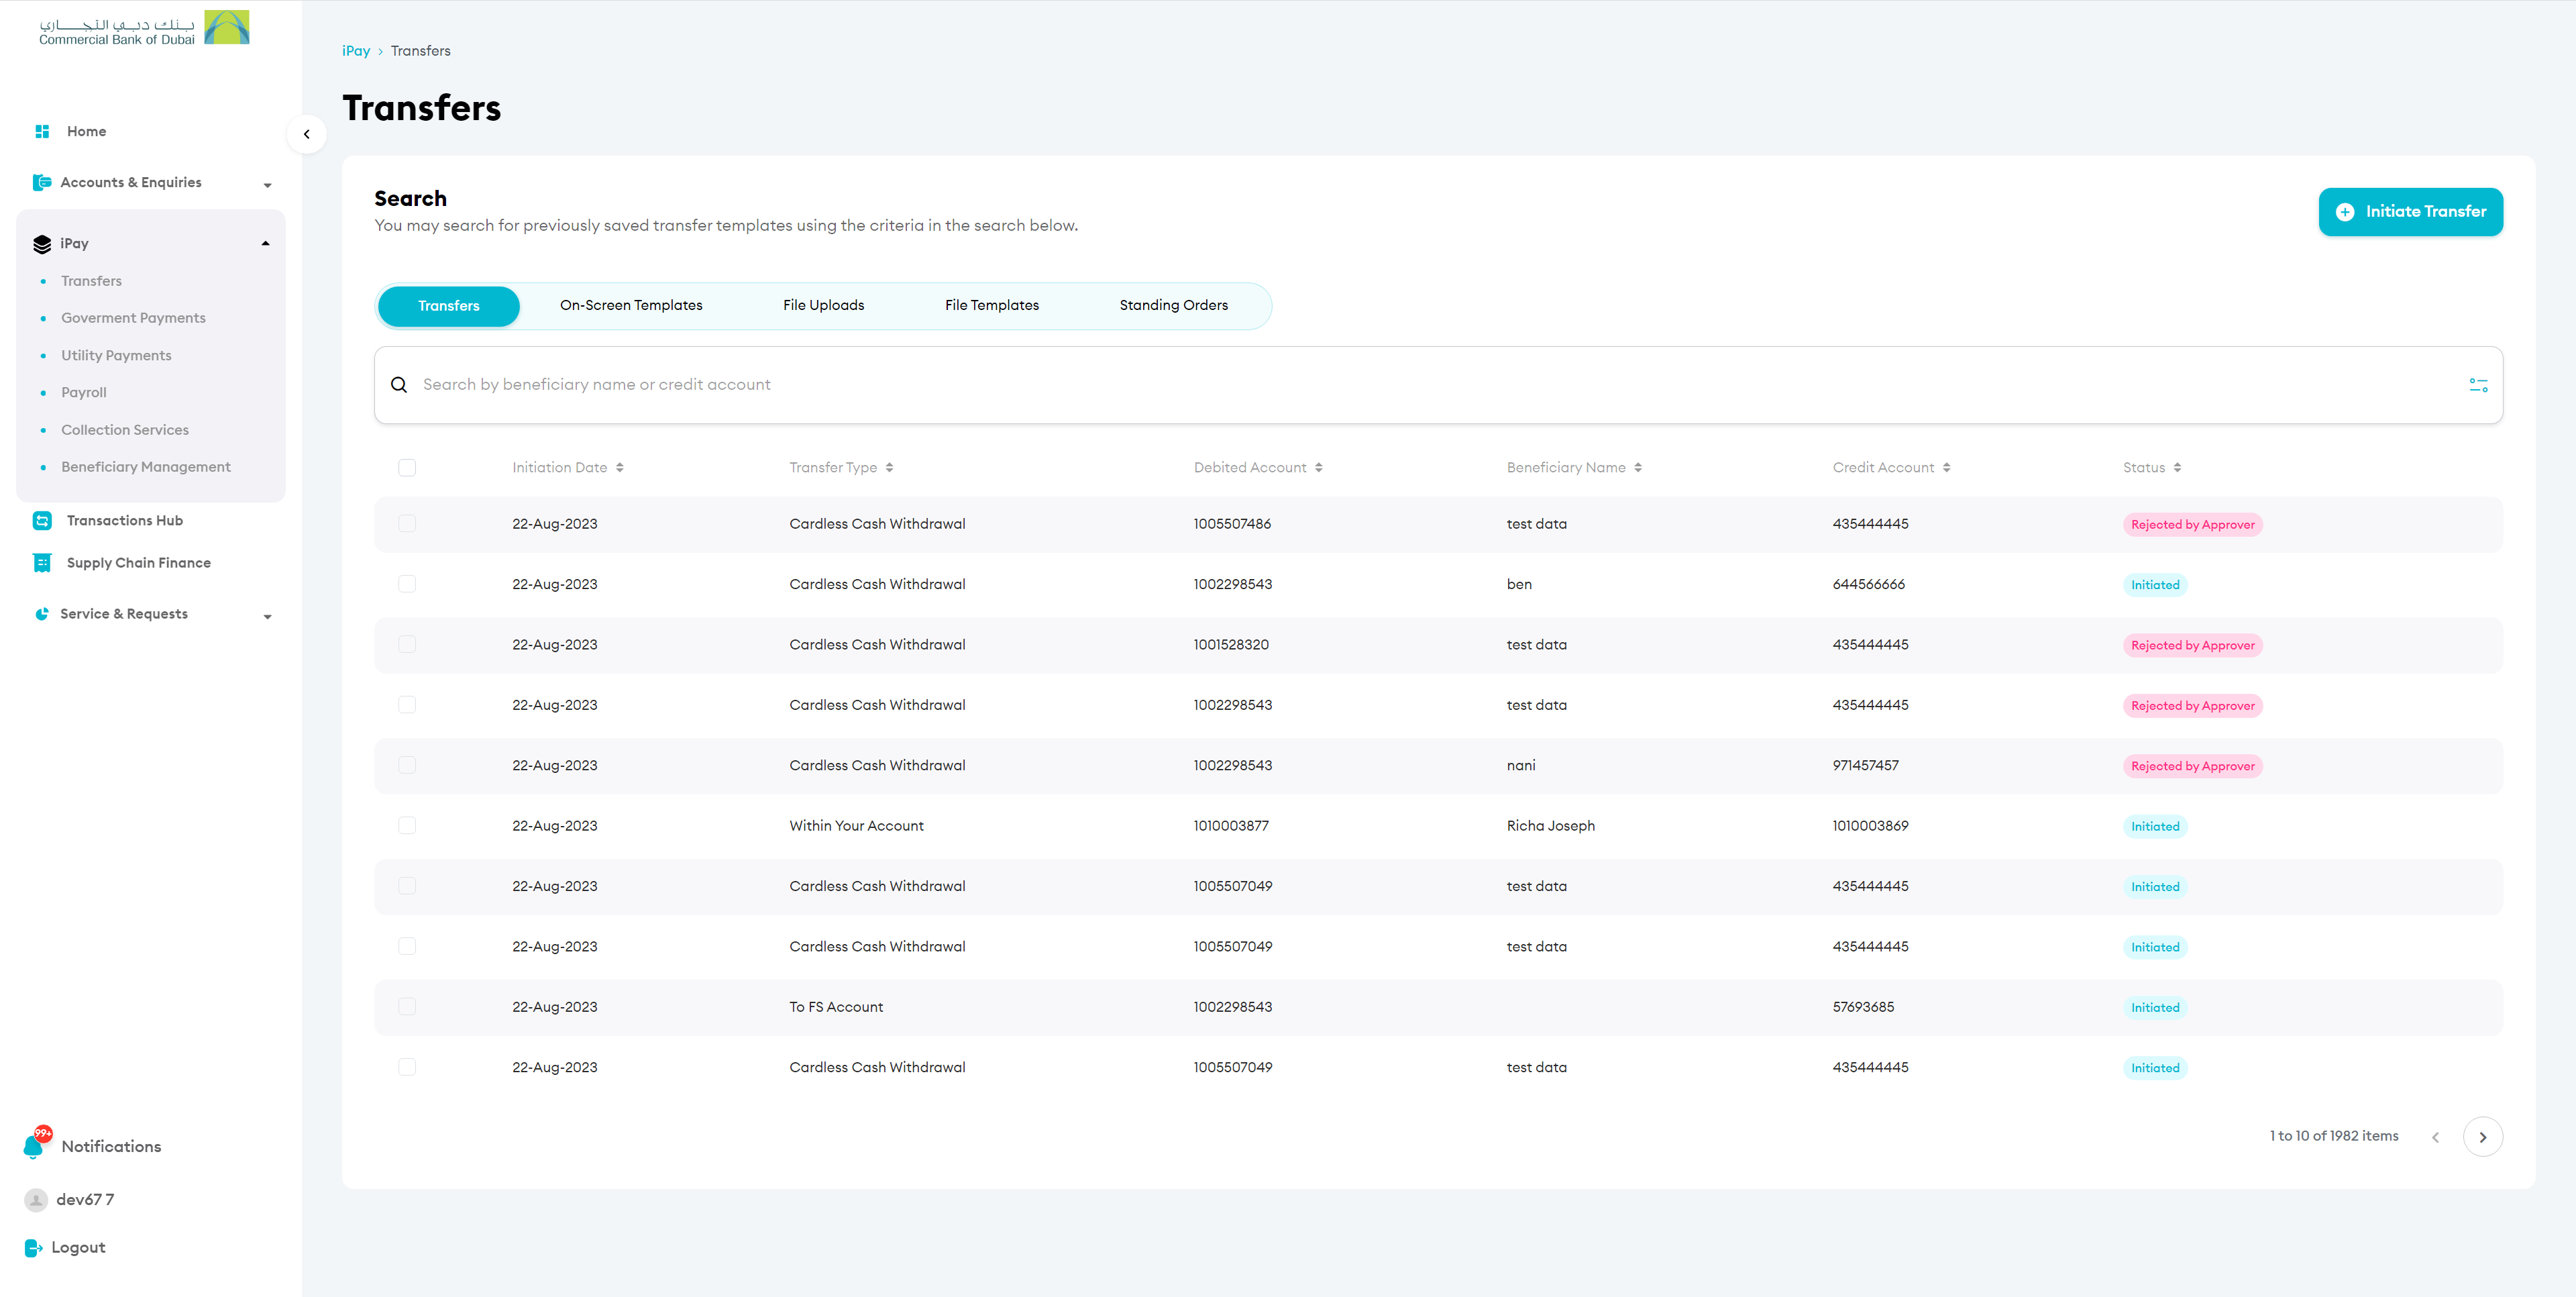Click the Supply Chain Finance icon
2576x1297 pixels.
click(42, 563)
